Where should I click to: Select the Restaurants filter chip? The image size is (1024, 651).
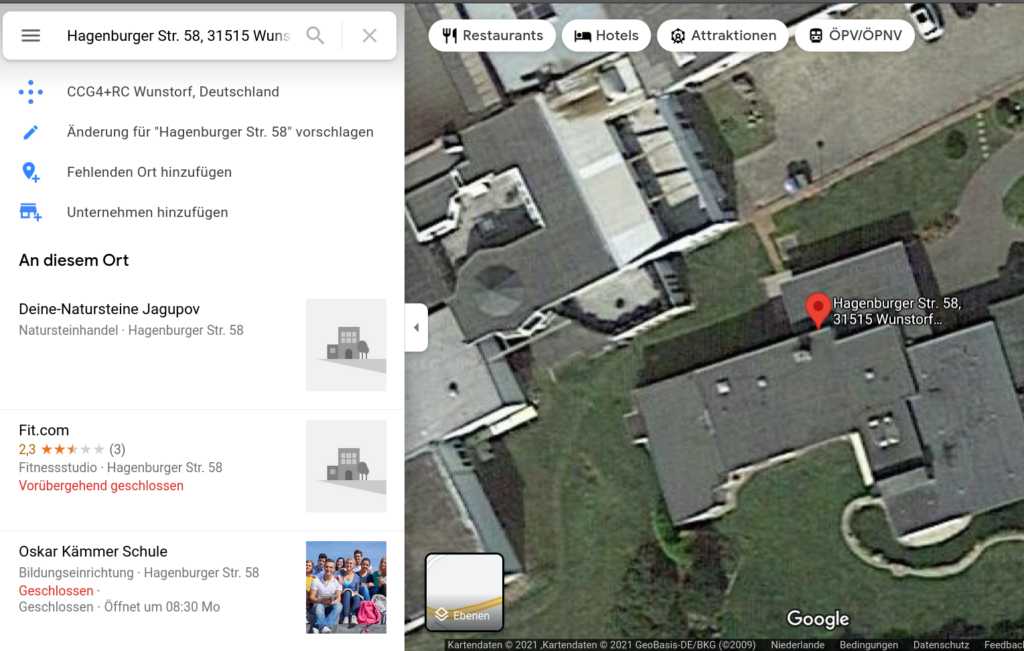point(492,36)
